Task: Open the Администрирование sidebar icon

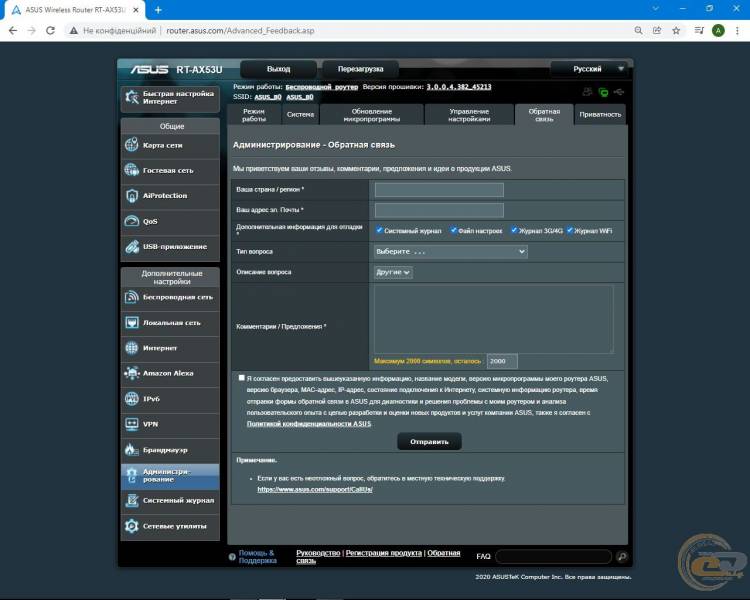Action: coord(132,475)
